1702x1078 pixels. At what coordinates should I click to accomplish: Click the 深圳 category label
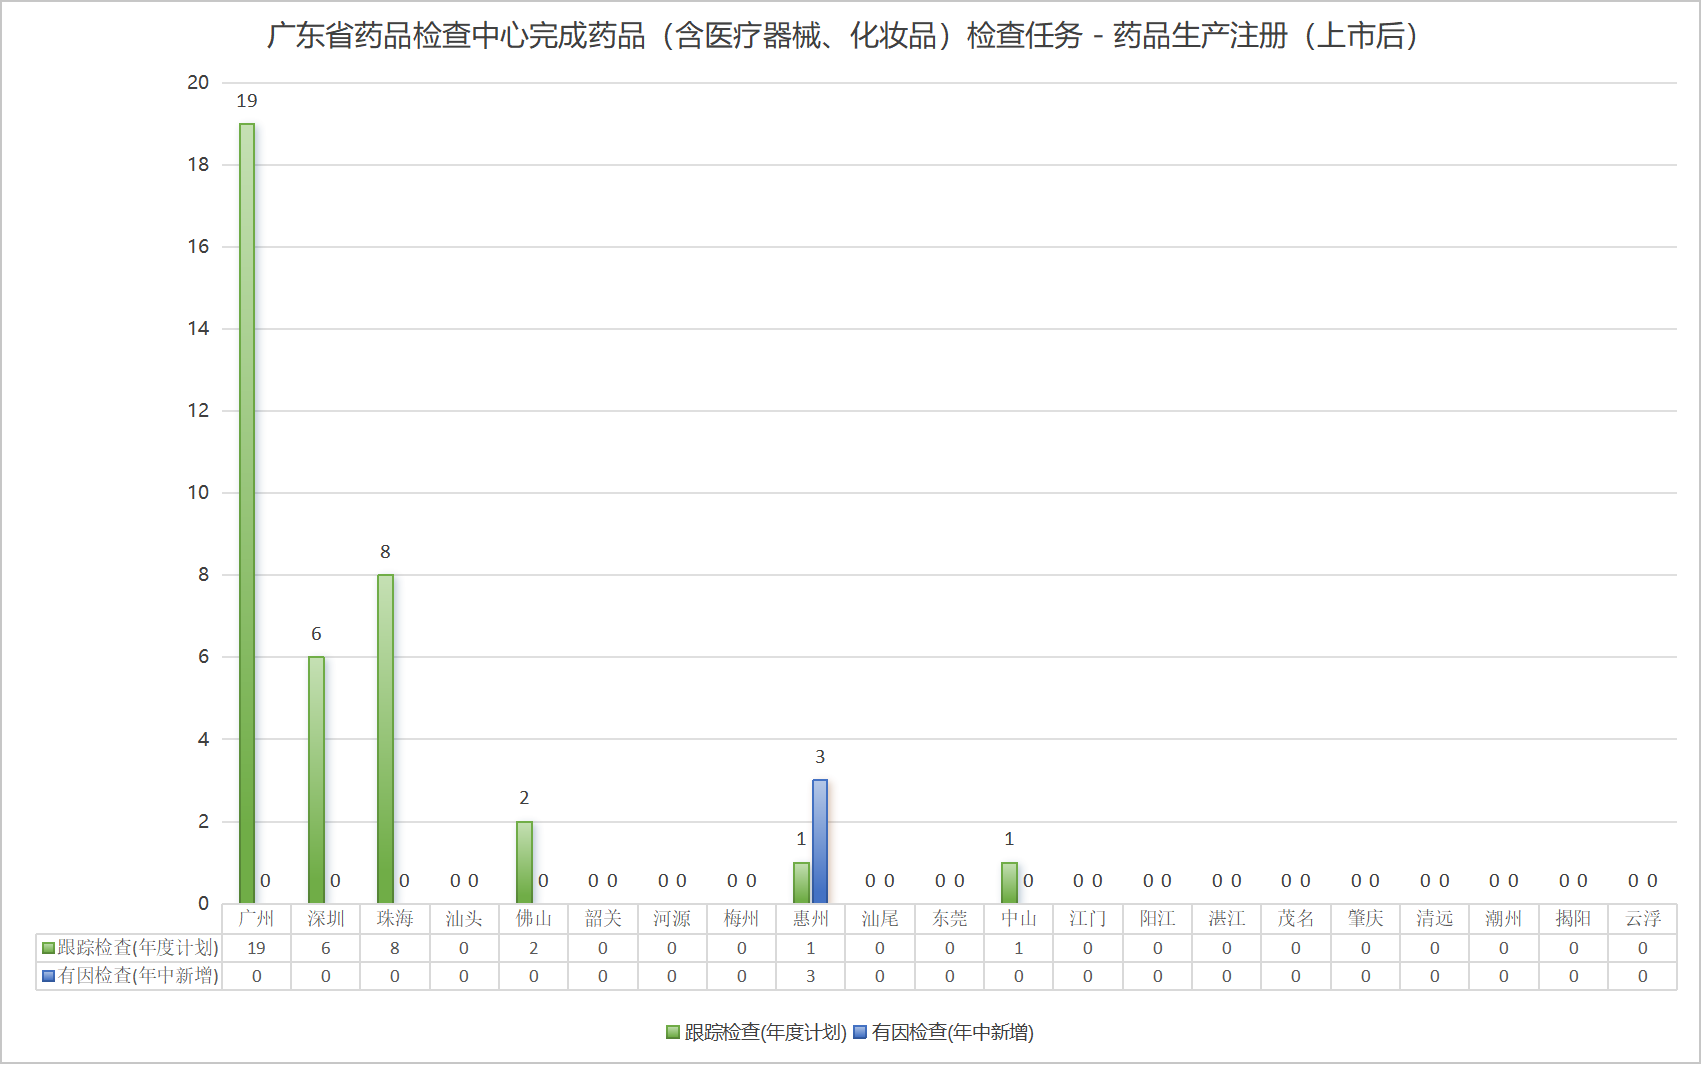pyautogui.click(x=326, y=918)
